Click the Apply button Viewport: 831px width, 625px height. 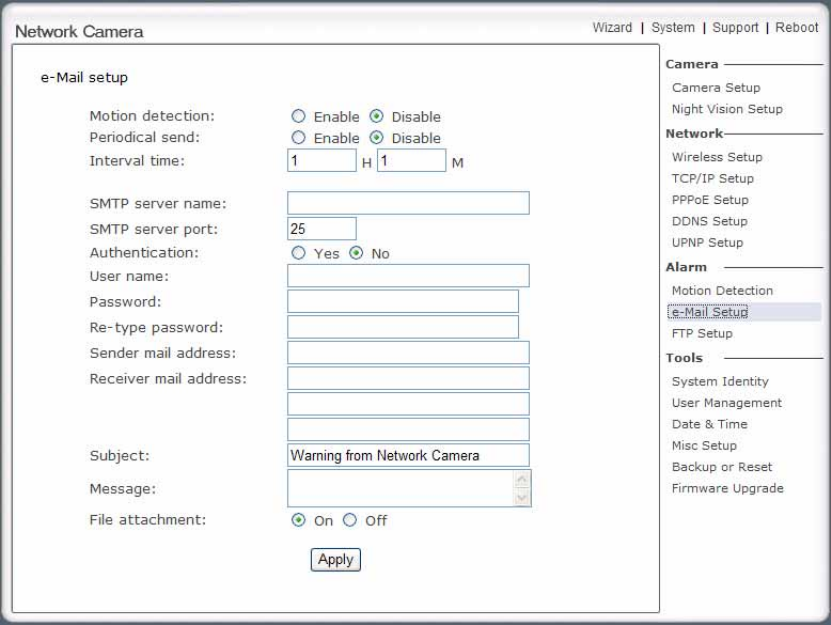coord(335,559)
